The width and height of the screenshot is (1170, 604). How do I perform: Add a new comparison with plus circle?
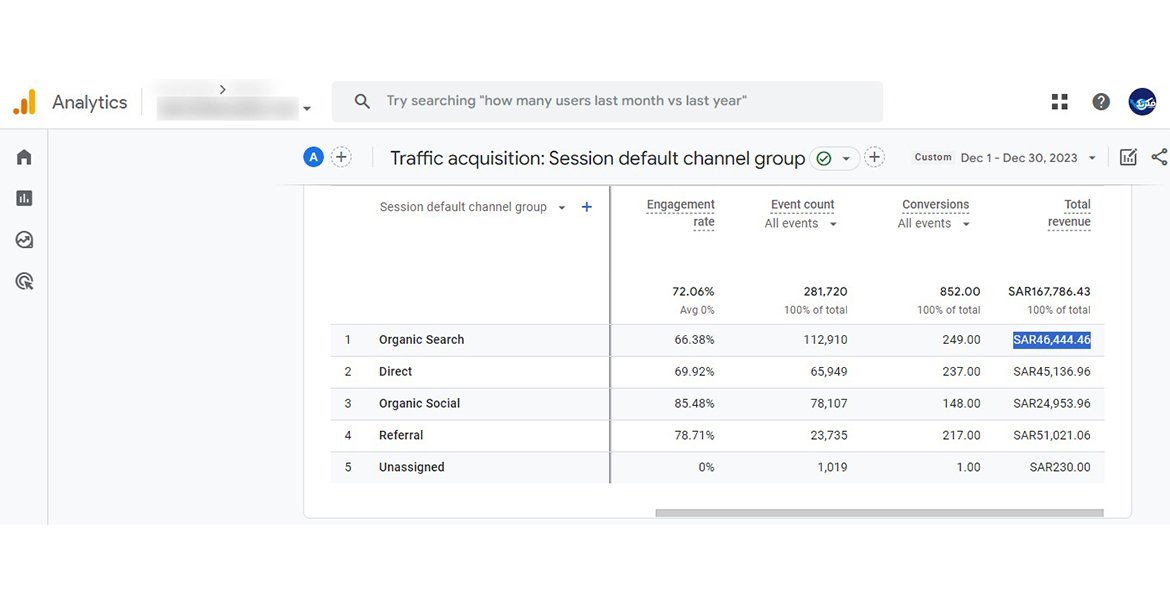coord(341,157)
